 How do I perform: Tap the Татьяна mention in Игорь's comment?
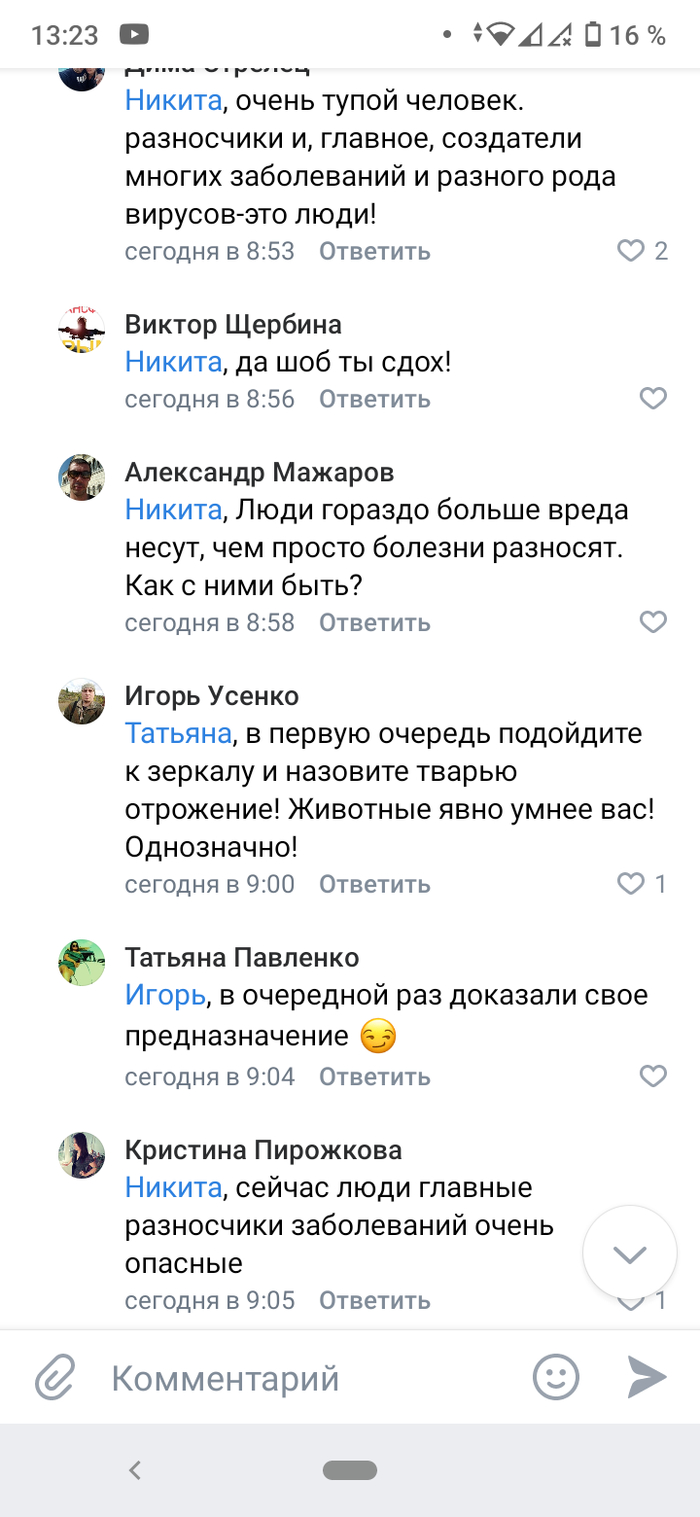[x=178, y=734]
